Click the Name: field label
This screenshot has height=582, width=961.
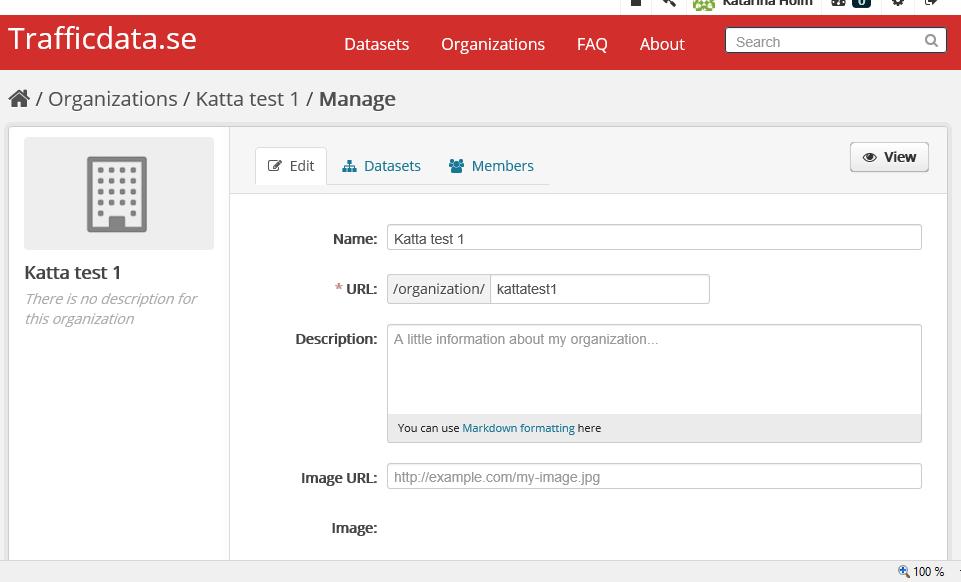[355, 239]
